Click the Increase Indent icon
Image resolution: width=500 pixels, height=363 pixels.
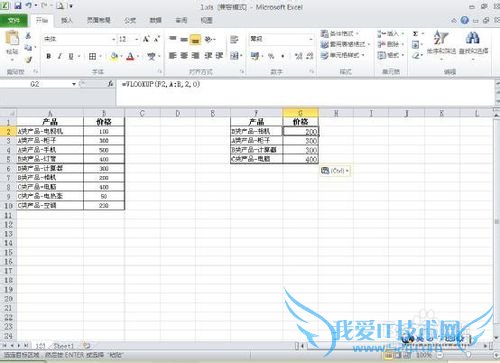[x=219, y=56]
